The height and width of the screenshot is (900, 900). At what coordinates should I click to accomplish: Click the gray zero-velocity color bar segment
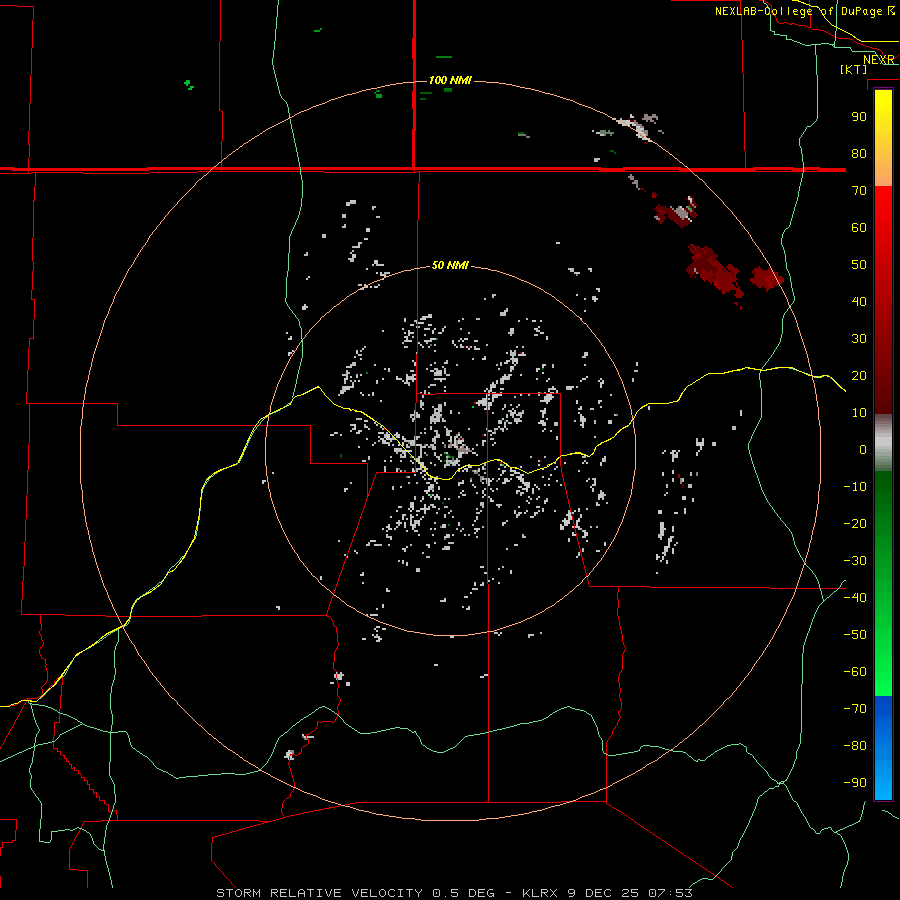883,443
